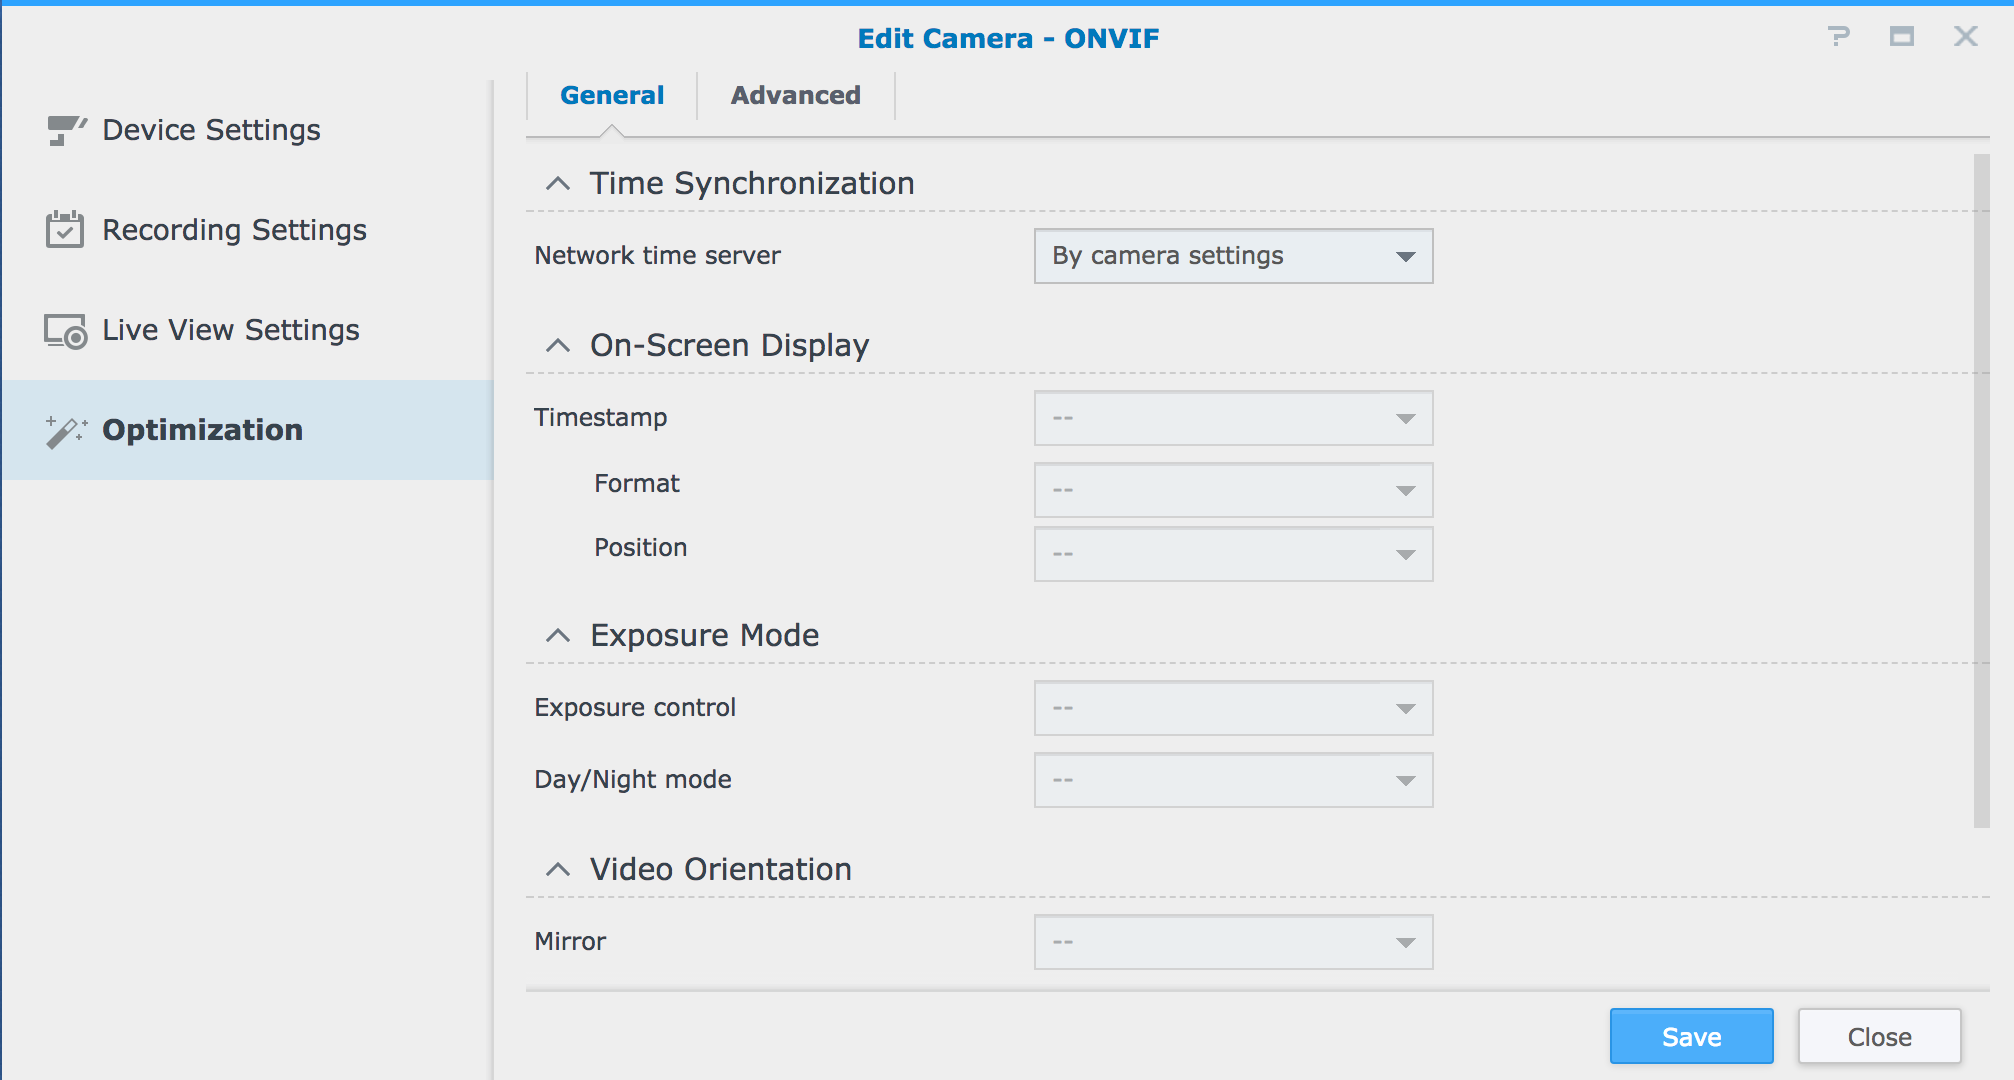Collapse the Time Synchronization section
Screen dimensions: 2014x1080
pyautogui.click(x=558, y=184)
